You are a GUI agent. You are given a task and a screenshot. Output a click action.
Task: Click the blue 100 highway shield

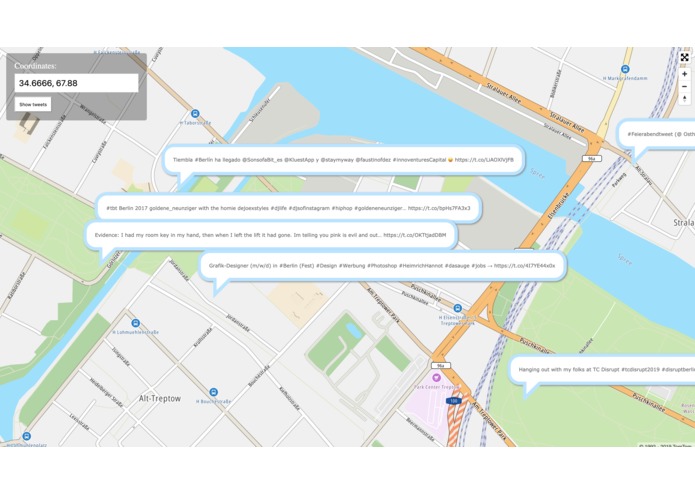tap(453, 401)
